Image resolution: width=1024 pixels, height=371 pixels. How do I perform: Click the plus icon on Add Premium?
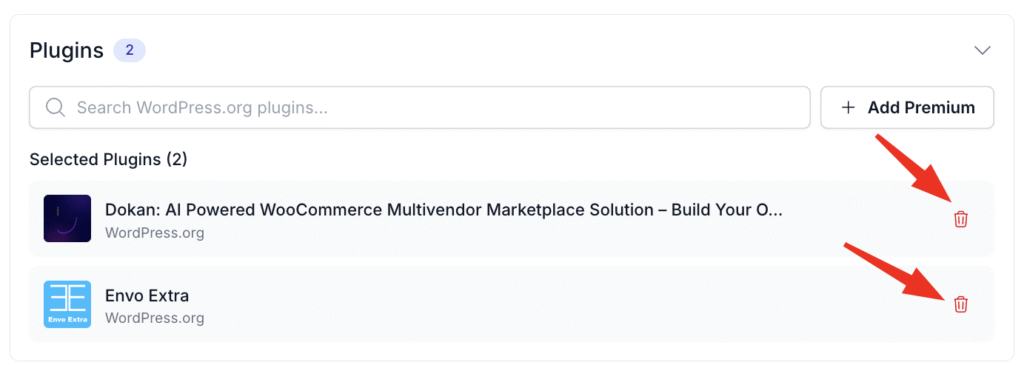[848, 107]
